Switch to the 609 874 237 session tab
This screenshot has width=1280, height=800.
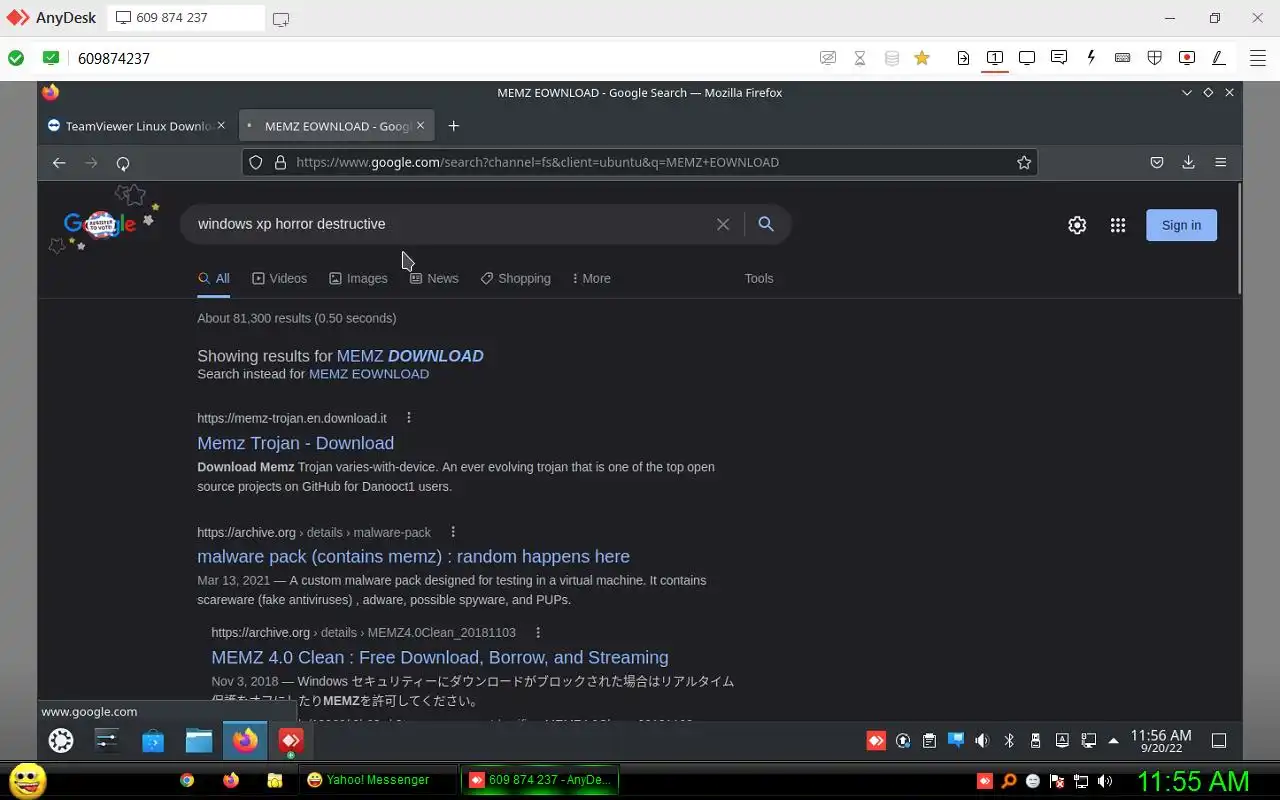click(x=186, y=18)
